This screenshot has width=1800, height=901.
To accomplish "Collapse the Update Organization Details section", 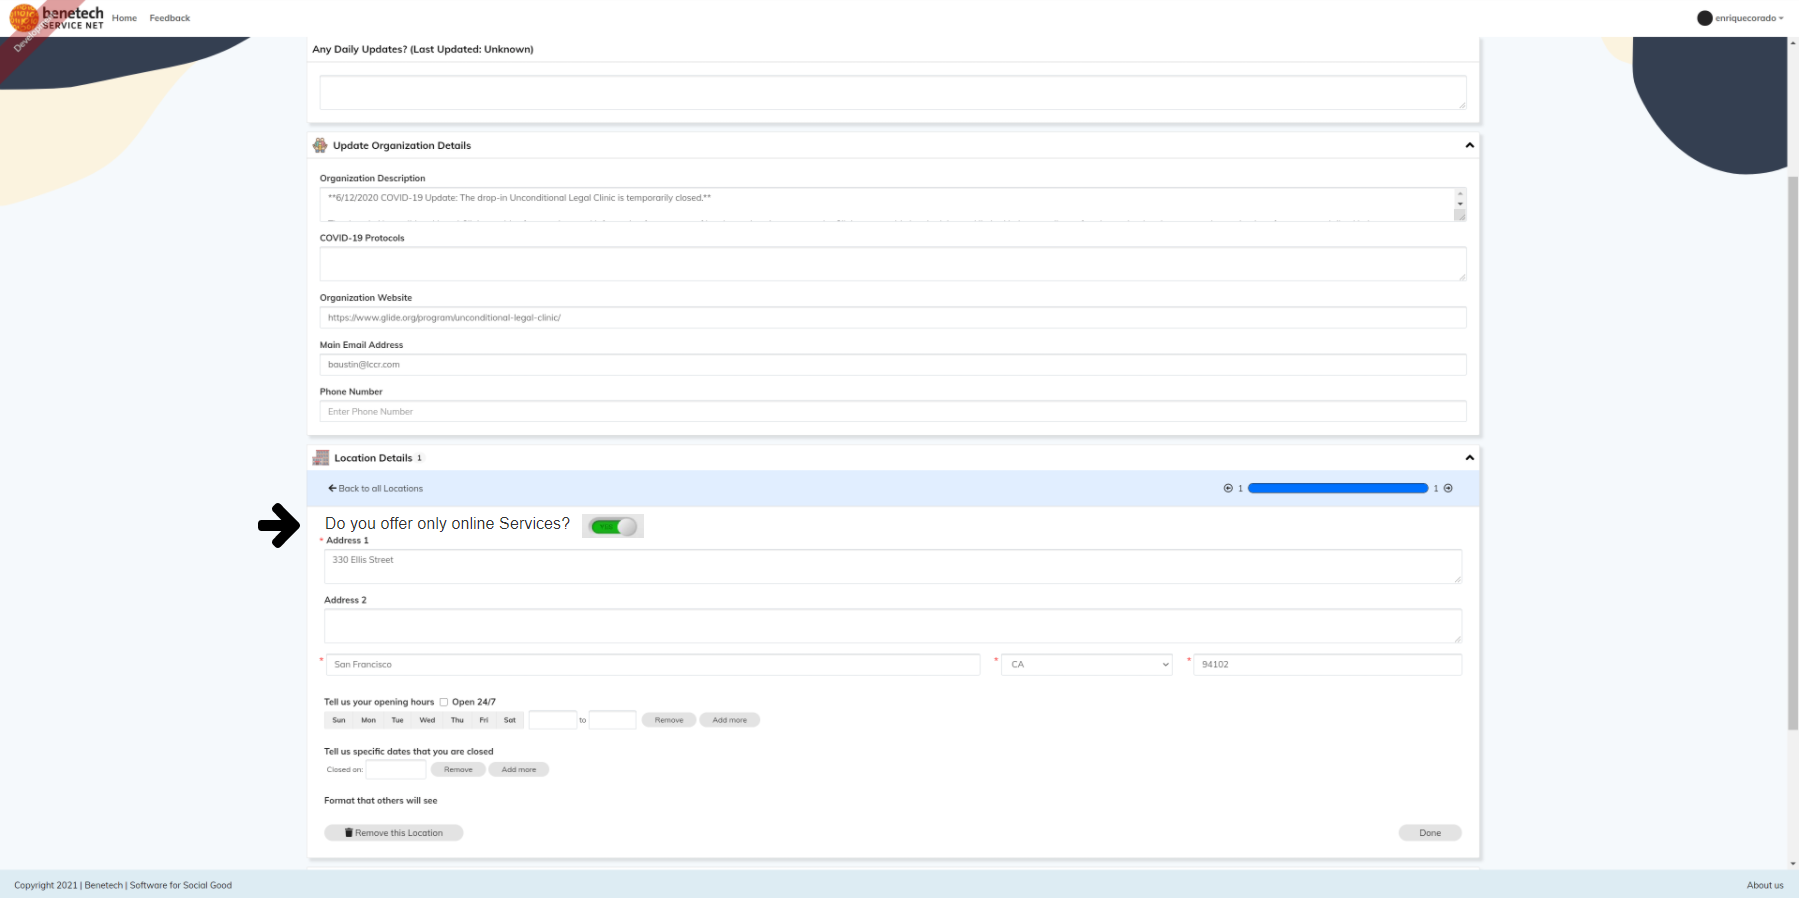I will tap(1469, 145).
